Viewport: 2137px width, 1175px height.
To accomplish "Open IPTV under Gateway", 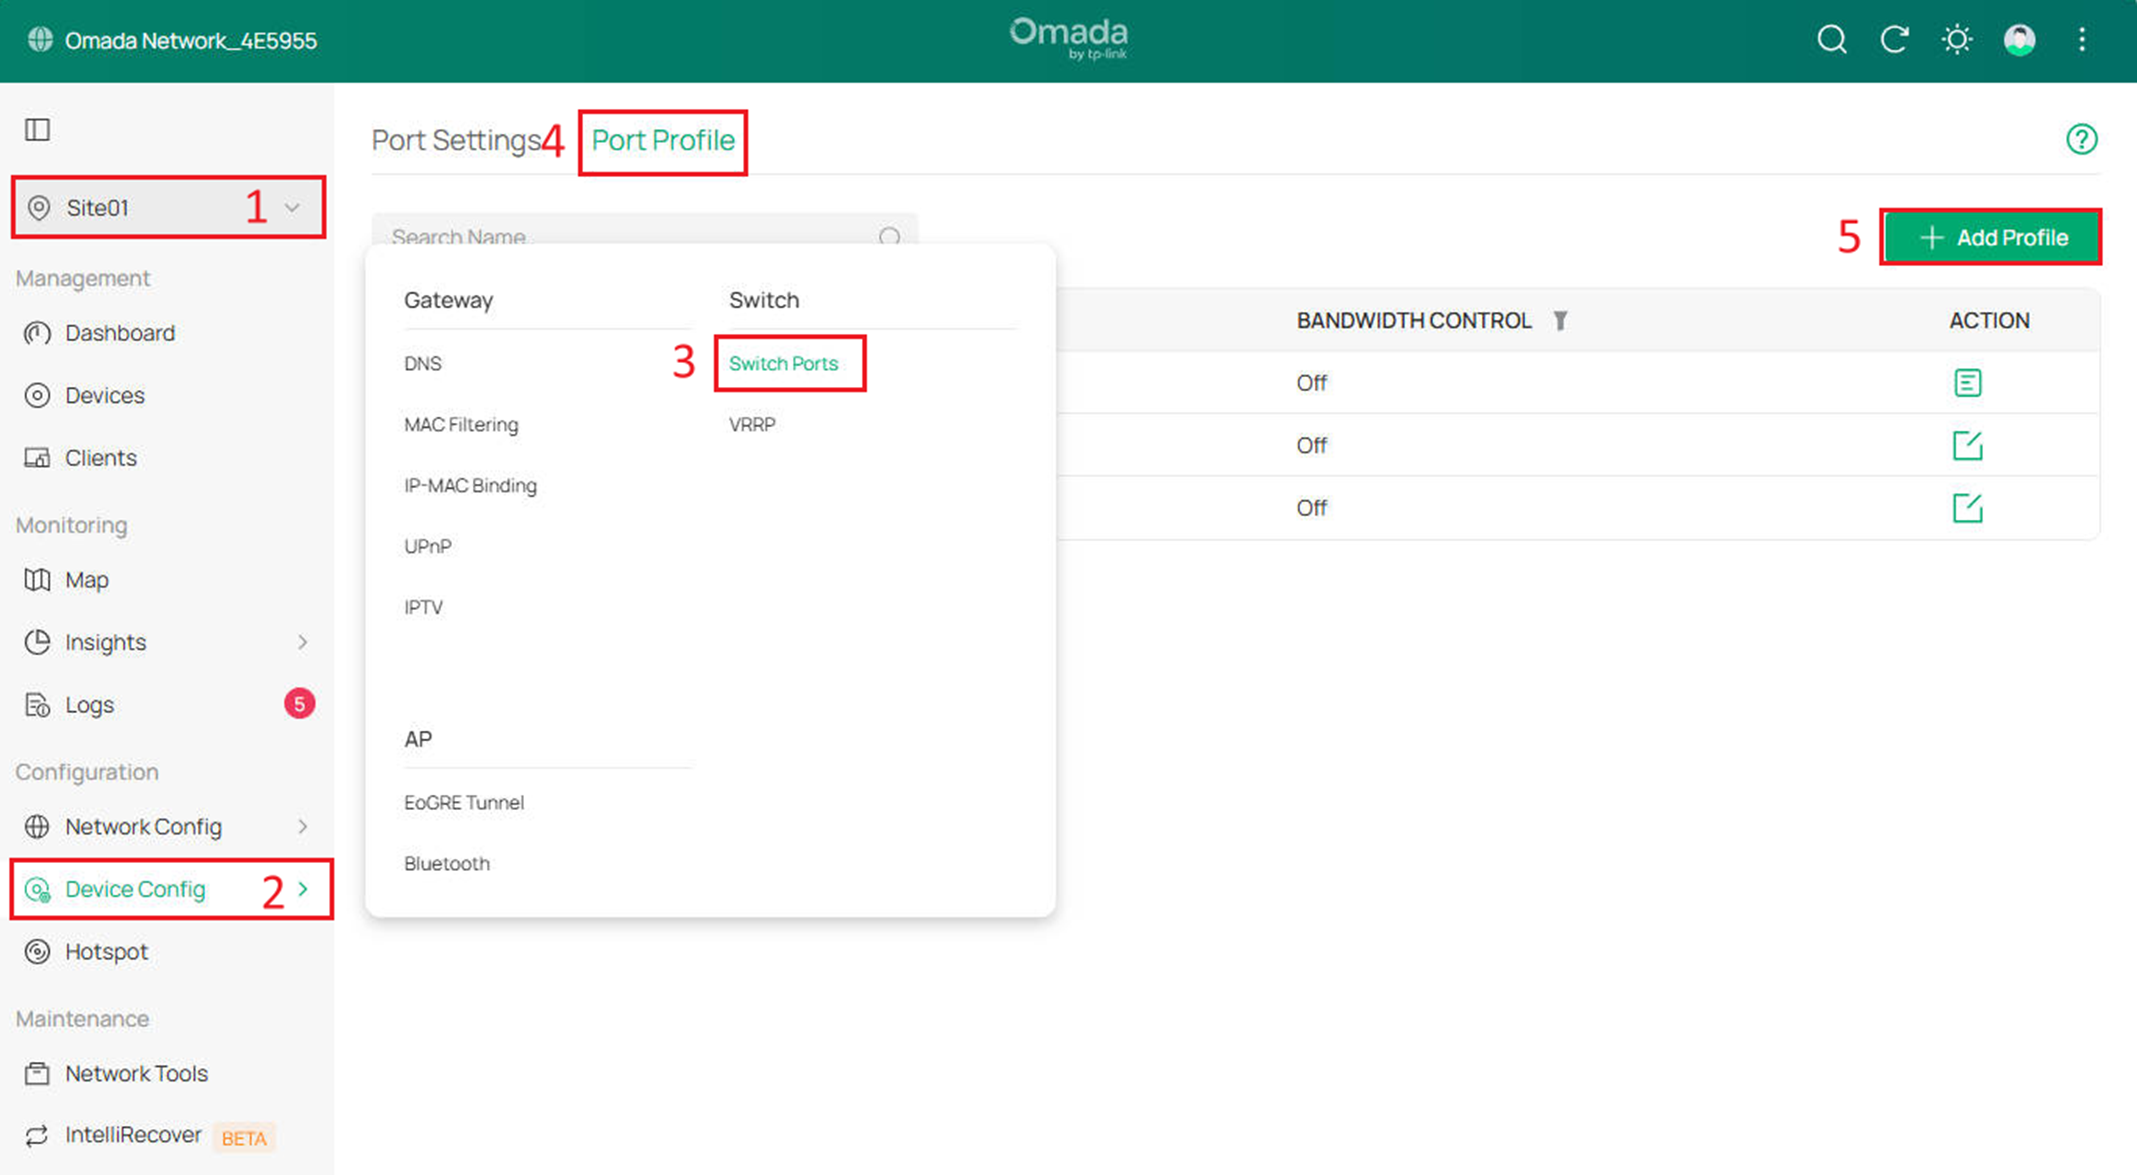I will (423, 607).
